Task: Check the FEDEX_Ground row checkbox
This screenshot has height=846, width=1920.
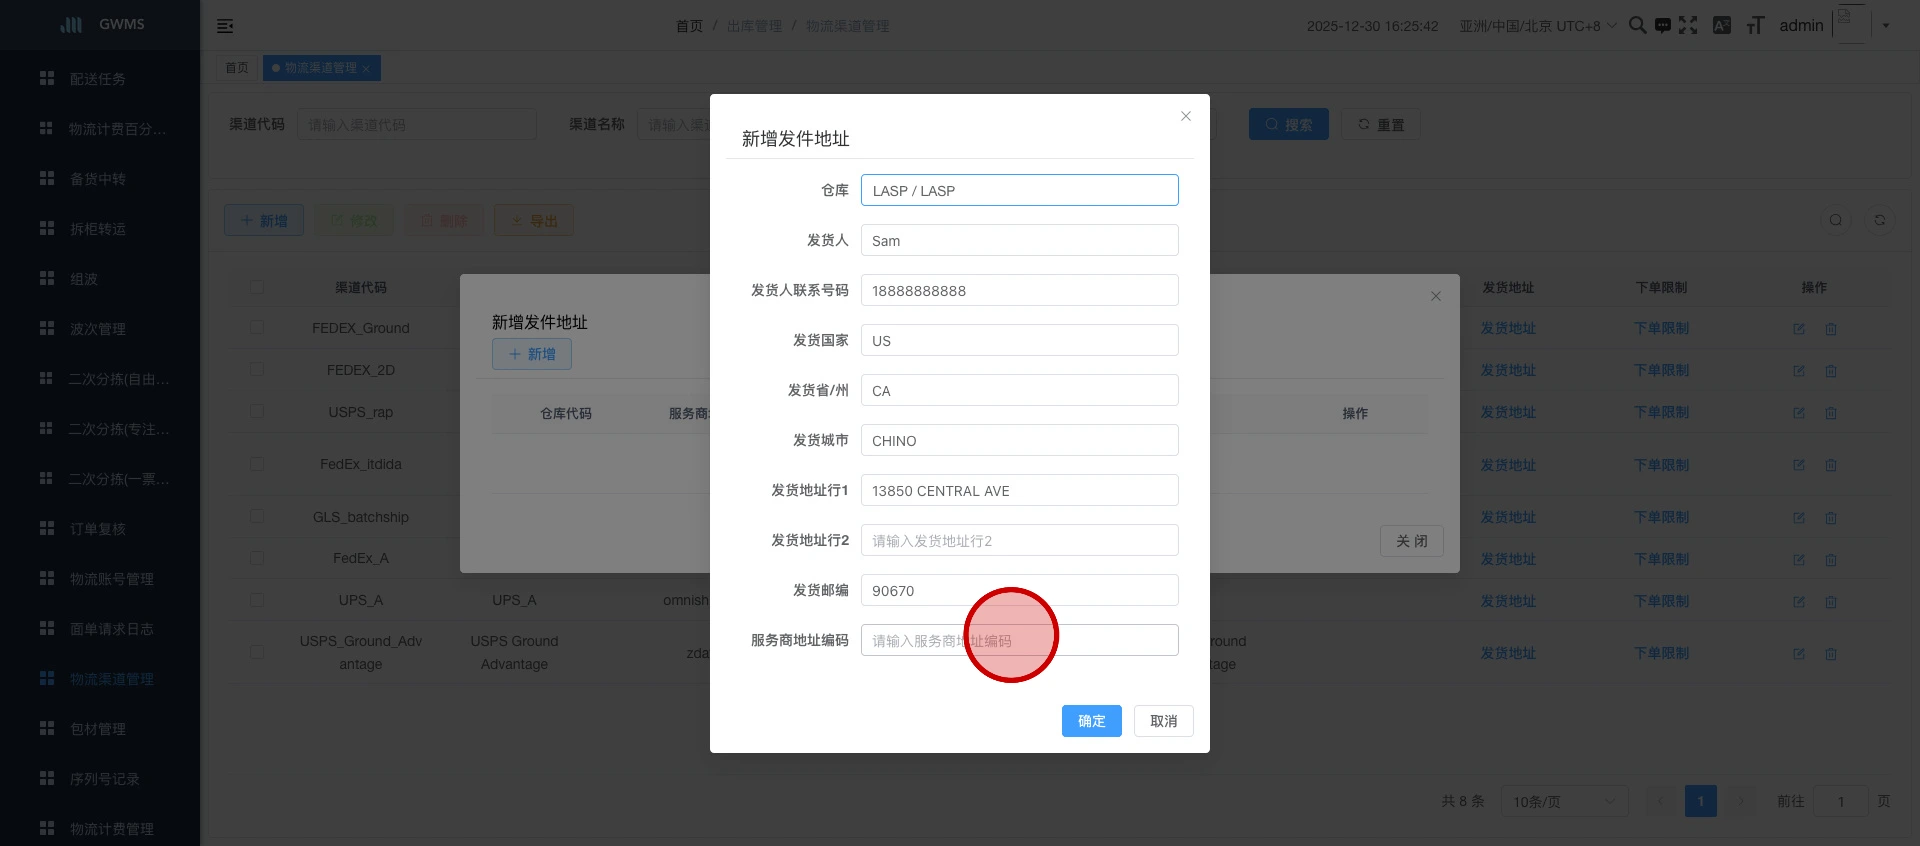Action: [x=257, y=328]
